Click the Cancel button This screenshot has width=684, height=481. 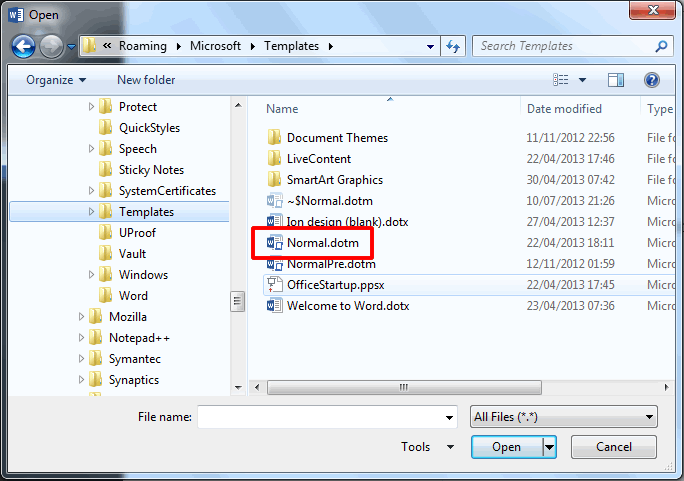[x=613, y=447]
